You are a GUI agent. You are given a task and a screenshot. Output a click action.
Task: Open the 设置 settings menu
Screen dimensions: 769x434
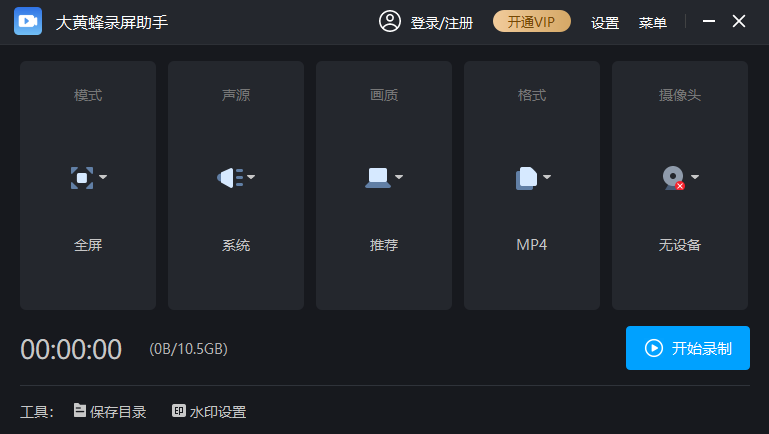tap(605, 22)
